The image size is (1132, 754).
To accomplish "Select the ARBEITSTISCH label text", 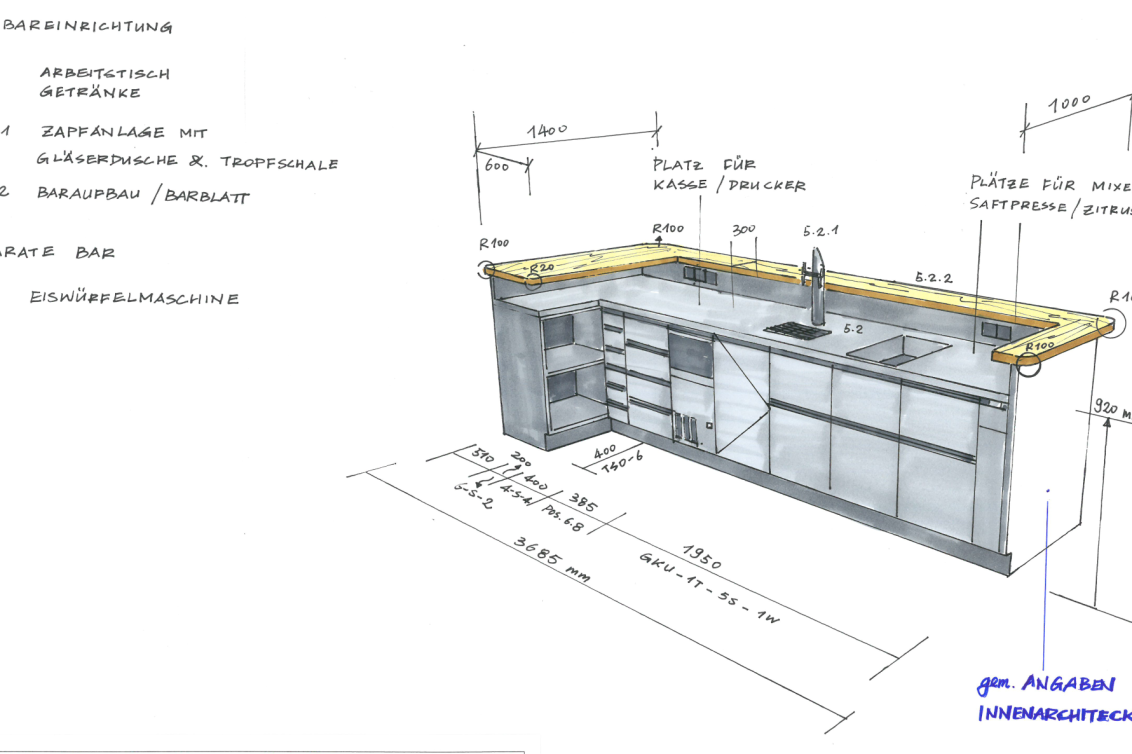I will pos(105,73).
